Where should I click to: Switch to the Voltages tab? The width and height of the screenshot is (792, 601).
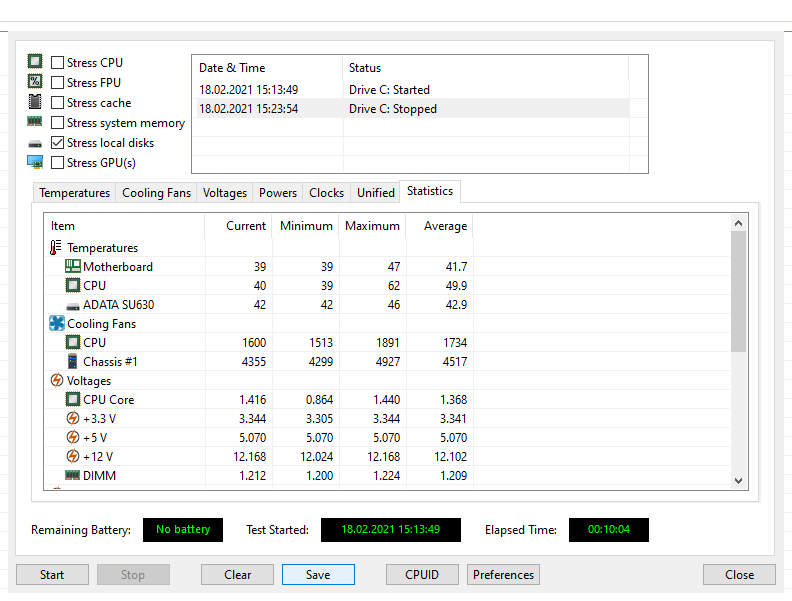click(225, 193)
